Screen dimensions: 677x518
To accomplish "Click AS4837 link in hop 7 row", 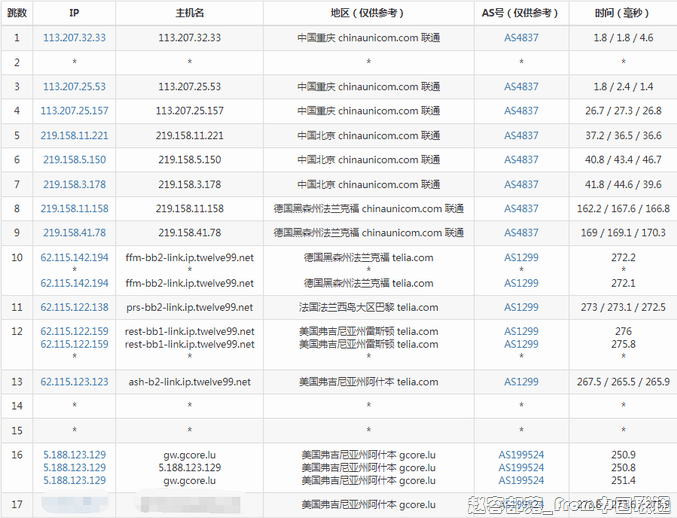I will [521, 184].
